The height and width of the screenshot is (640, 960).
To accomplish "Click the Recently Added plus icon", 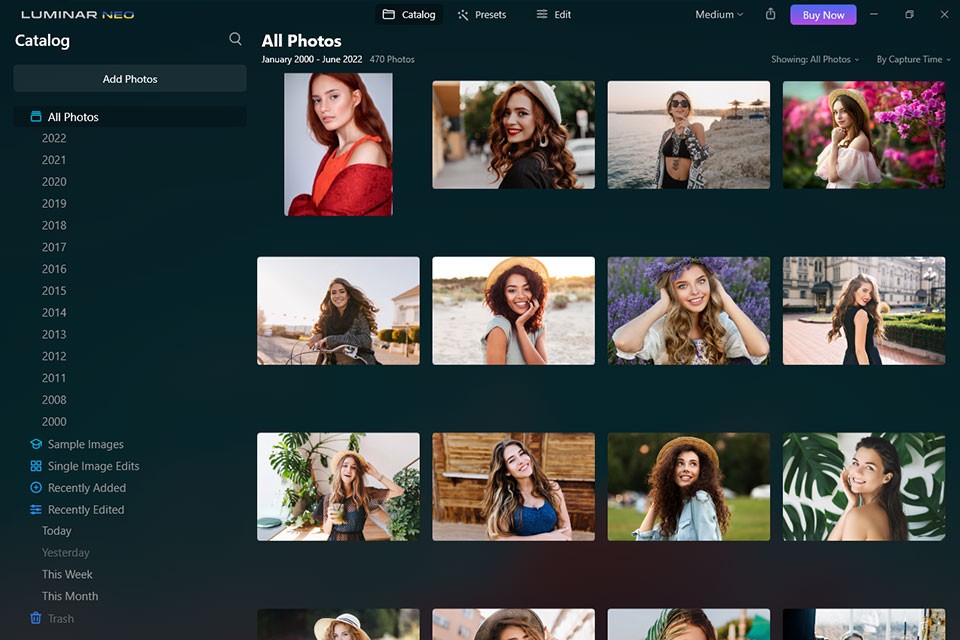I will point(36,488).
